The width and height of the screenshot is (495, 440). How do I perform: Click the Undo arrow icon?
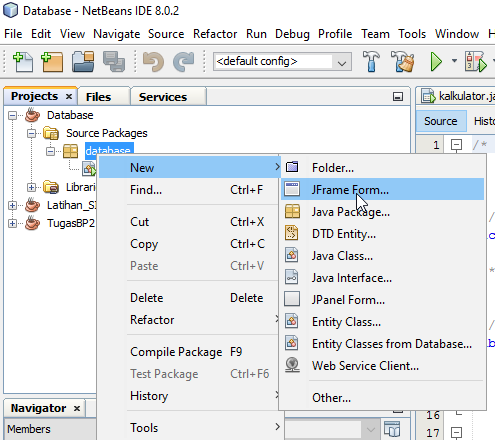pos(153,62)
